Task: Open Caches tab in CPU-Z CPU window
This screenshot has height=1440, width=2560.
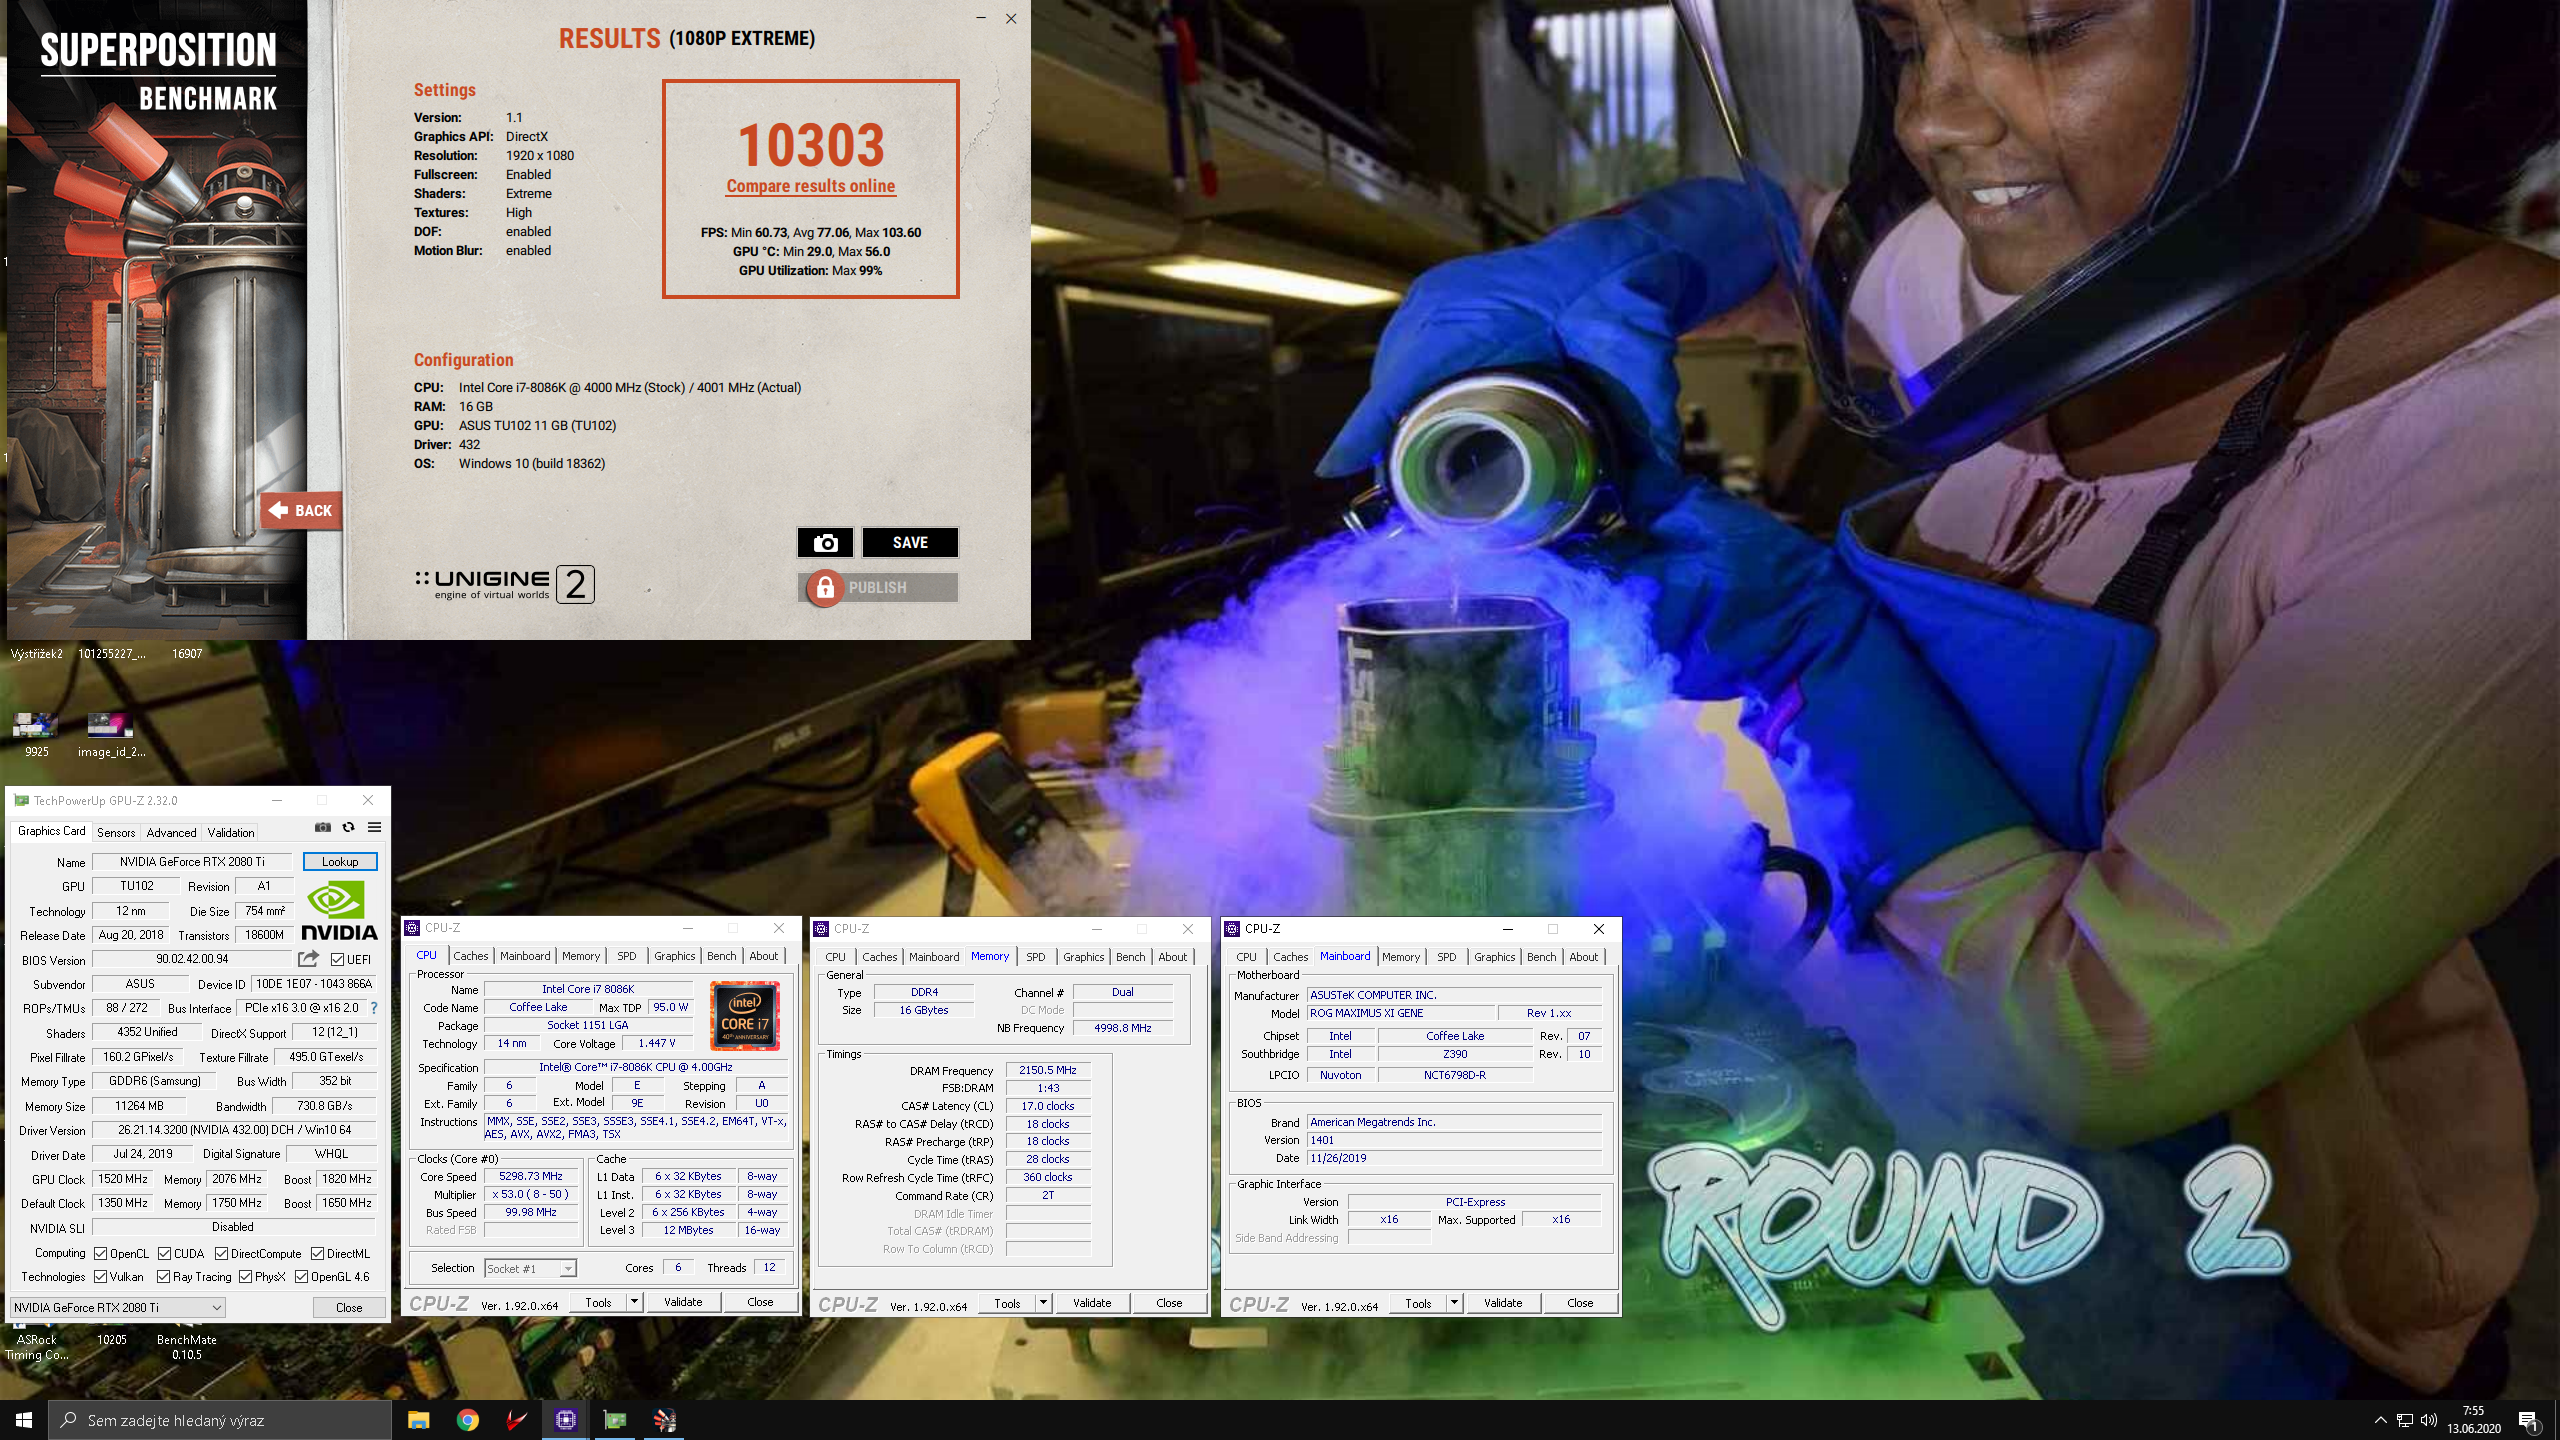Action: click(x=471, y=956)
